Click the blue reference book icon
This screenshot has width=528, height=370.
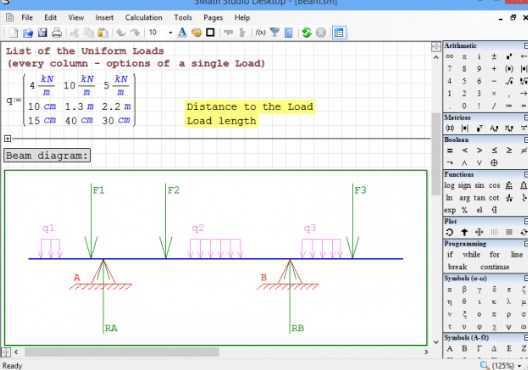tap(289, 33)
